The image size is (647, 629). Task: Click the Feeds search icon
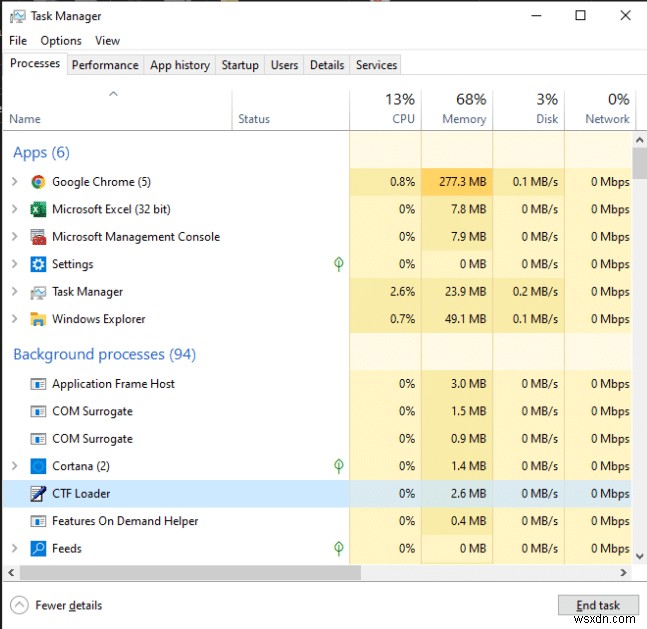[38, 549]
